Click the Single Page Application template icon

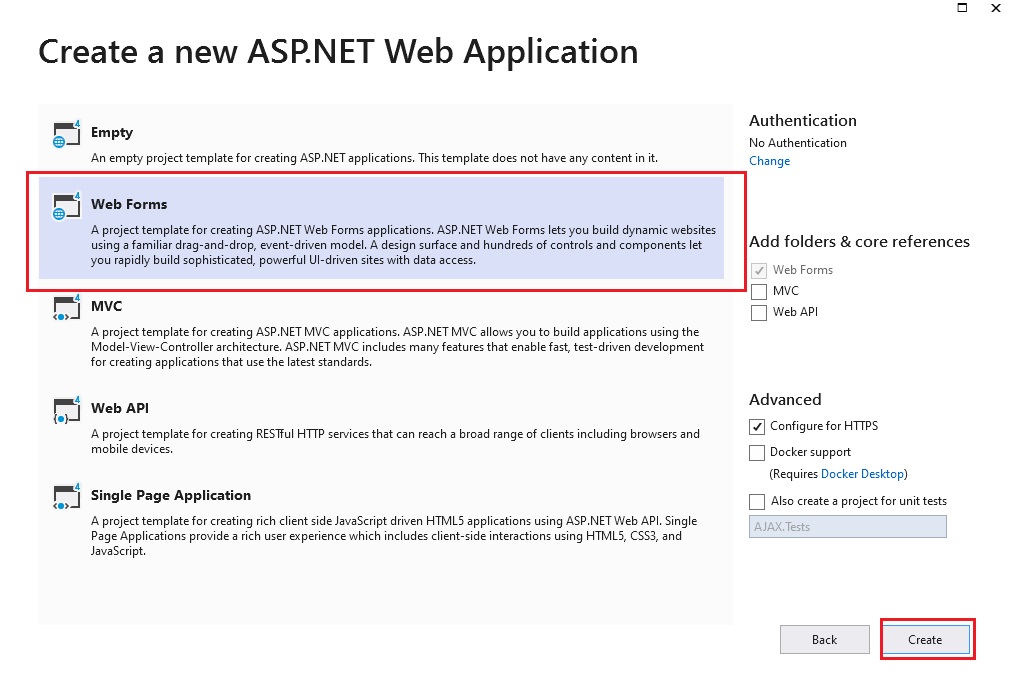coord(67,497)
